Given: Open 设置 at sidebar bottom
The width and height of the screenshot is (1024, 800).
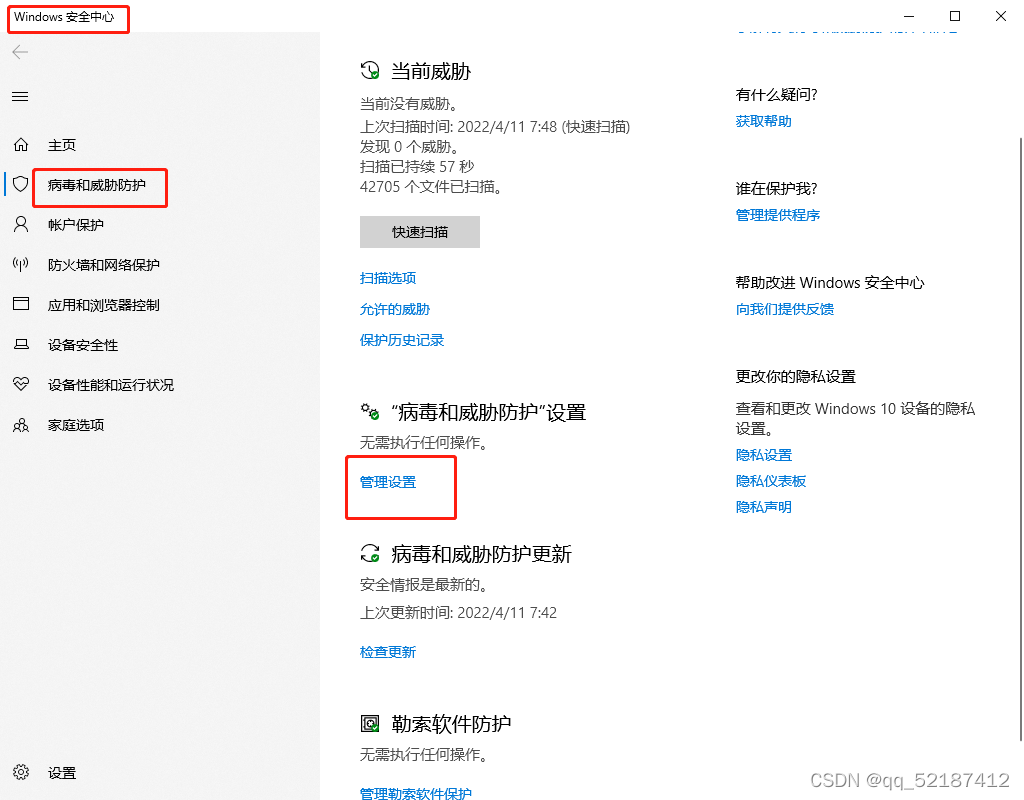Looking at the screenshot, I should tap(62, 773).
